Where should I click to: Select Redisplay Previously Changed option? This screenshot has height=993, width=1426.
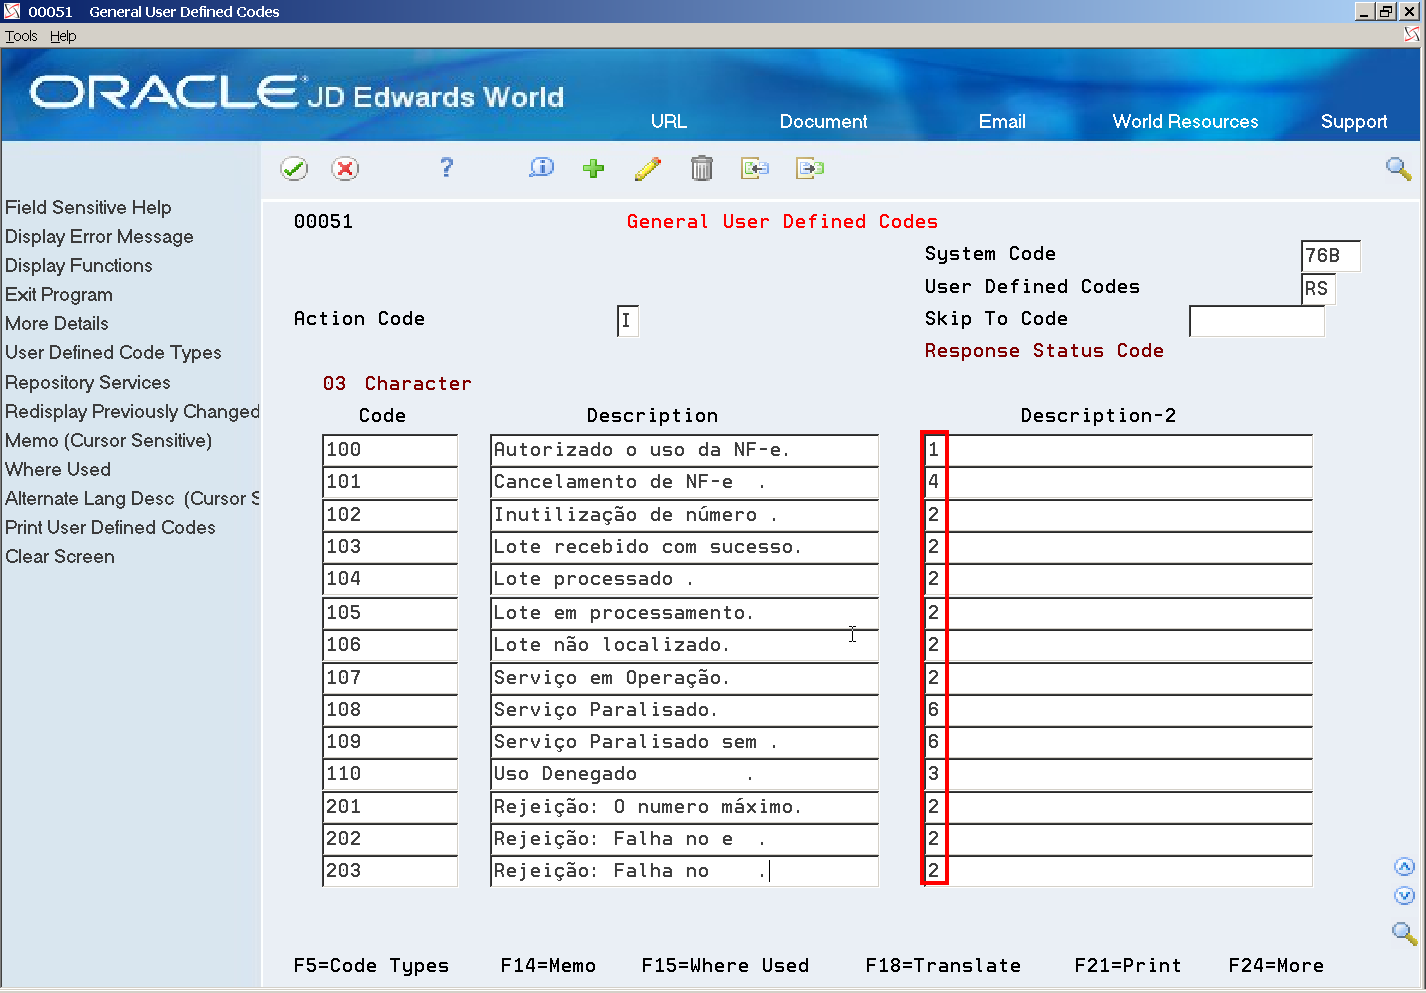tap(132, 411)
